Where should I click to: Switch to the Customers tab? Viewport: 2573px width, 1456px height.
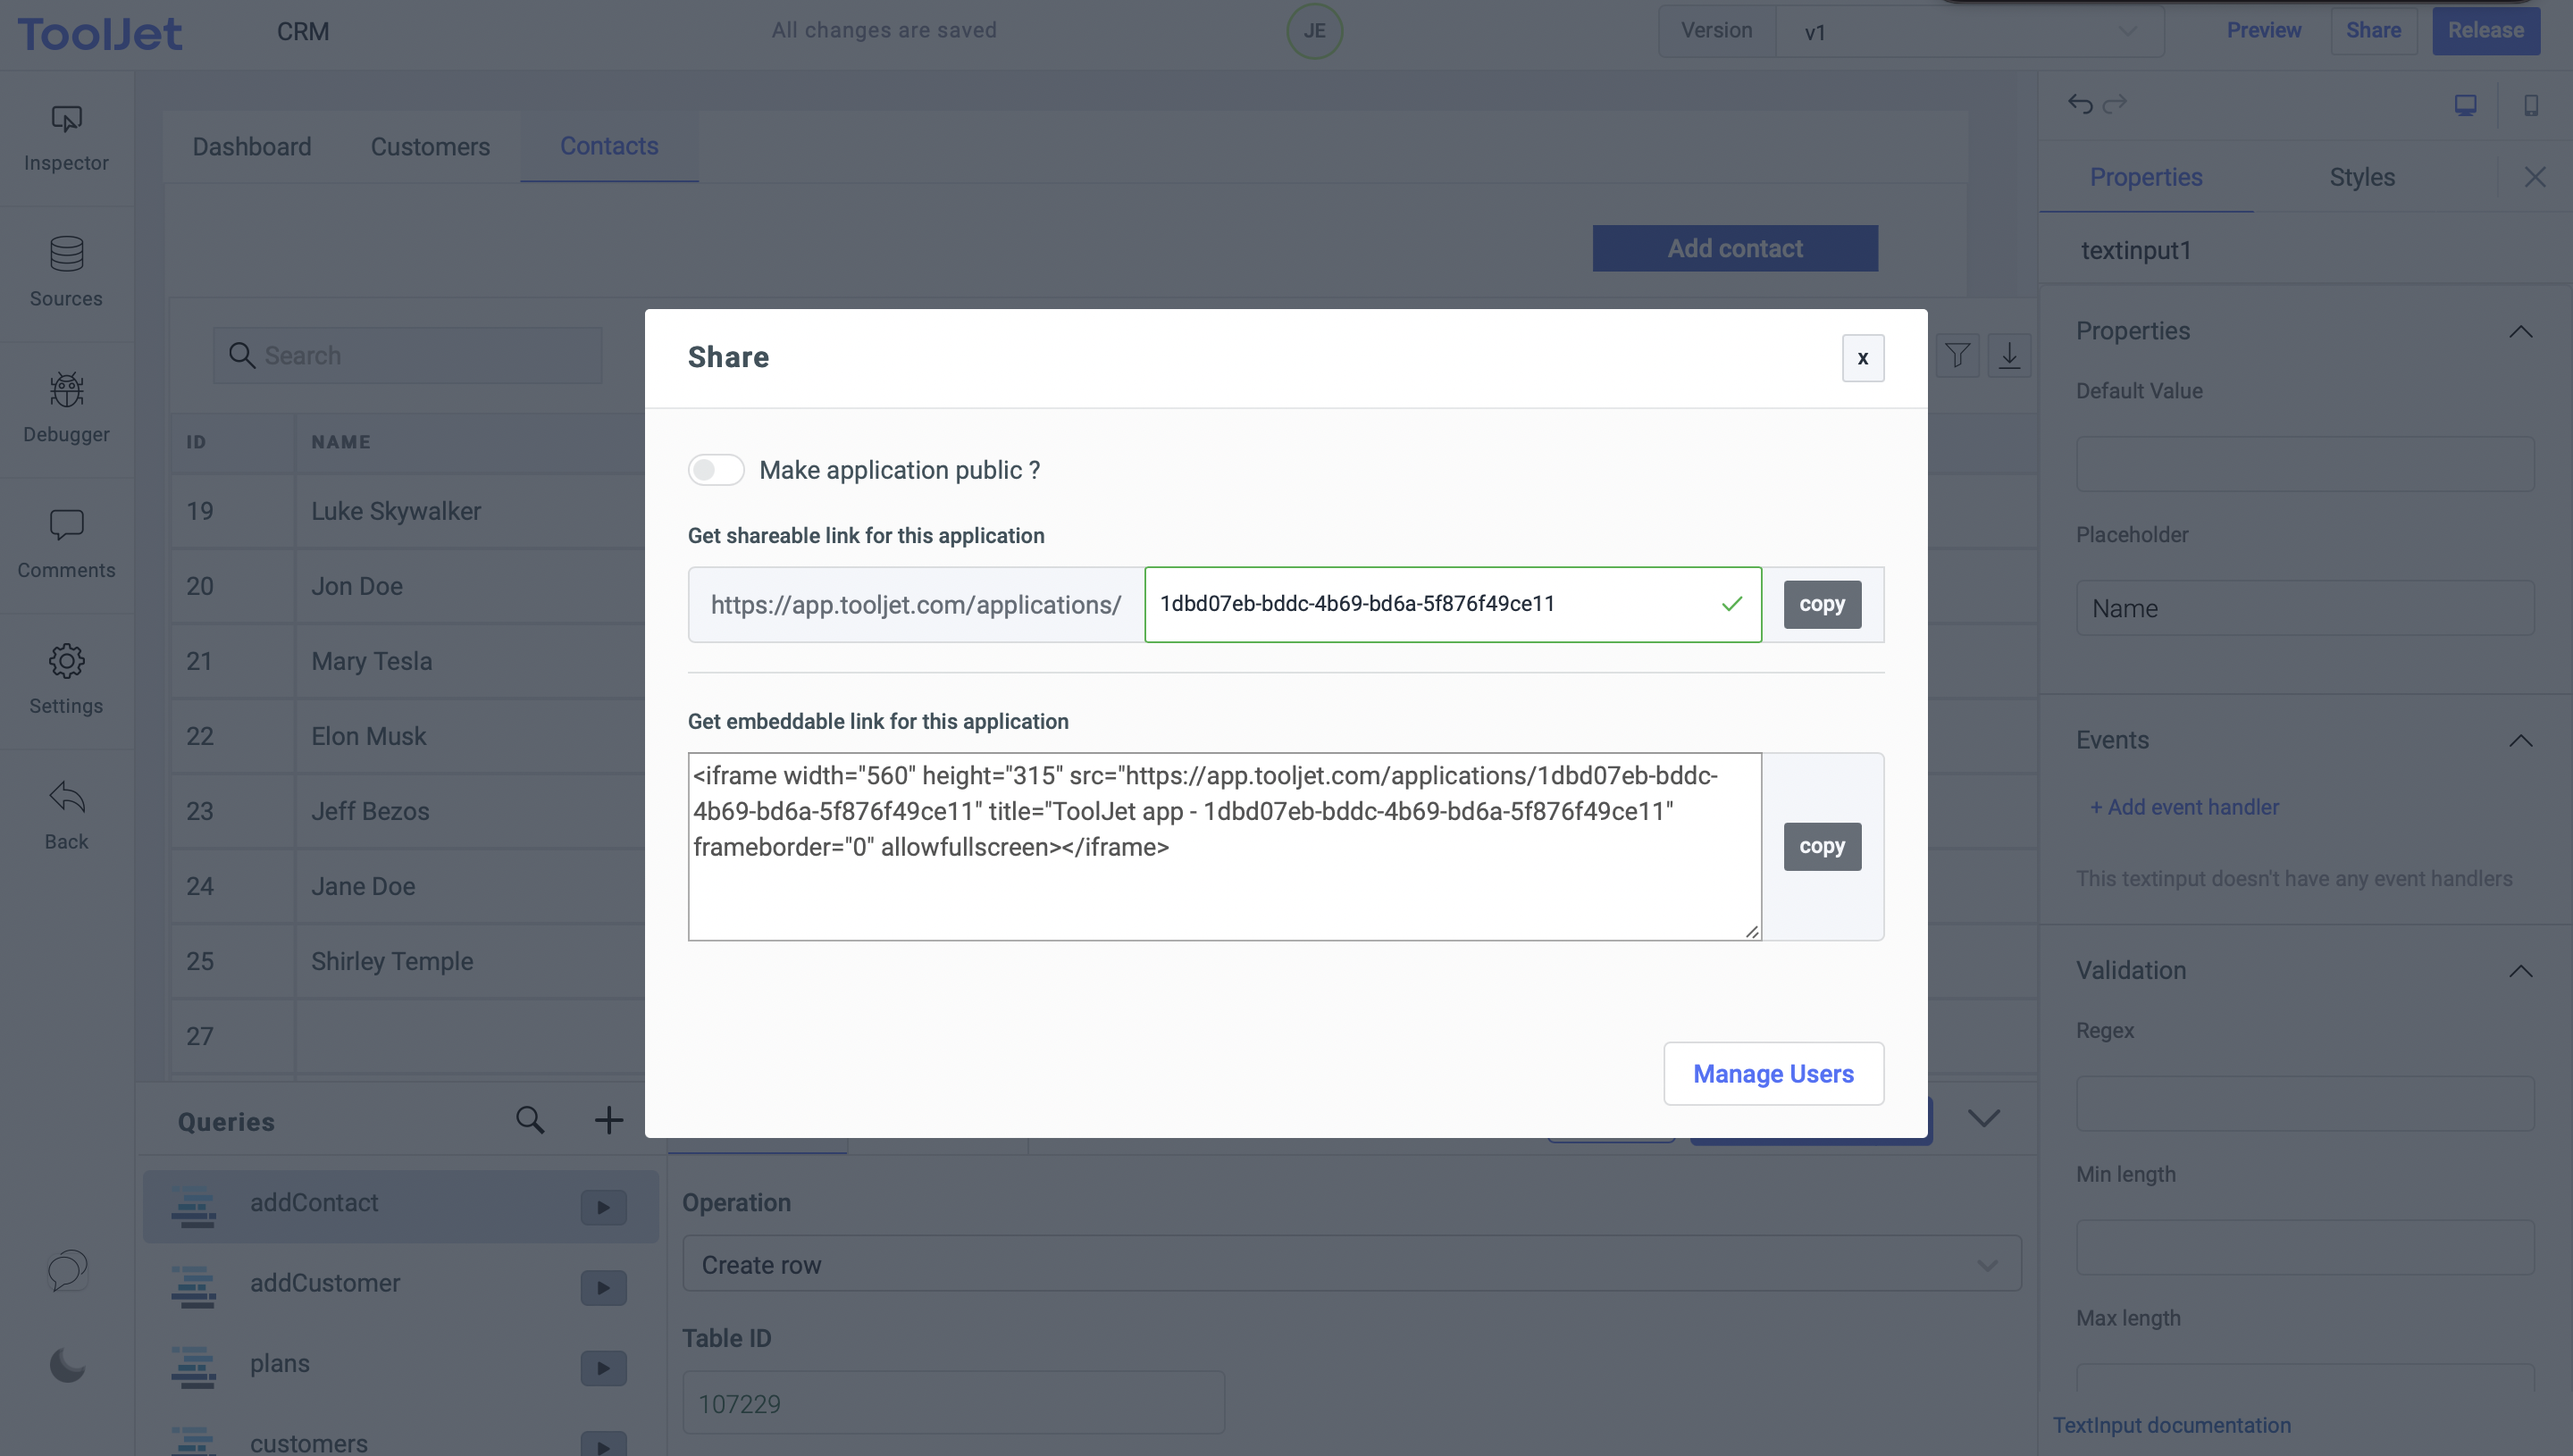click(430, 146)
